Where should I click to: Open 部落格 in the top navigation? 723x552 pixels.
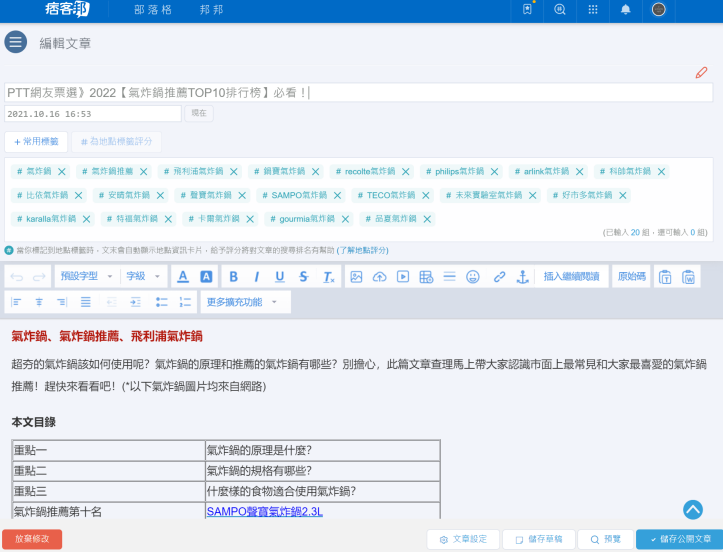(x=153, y=10)
